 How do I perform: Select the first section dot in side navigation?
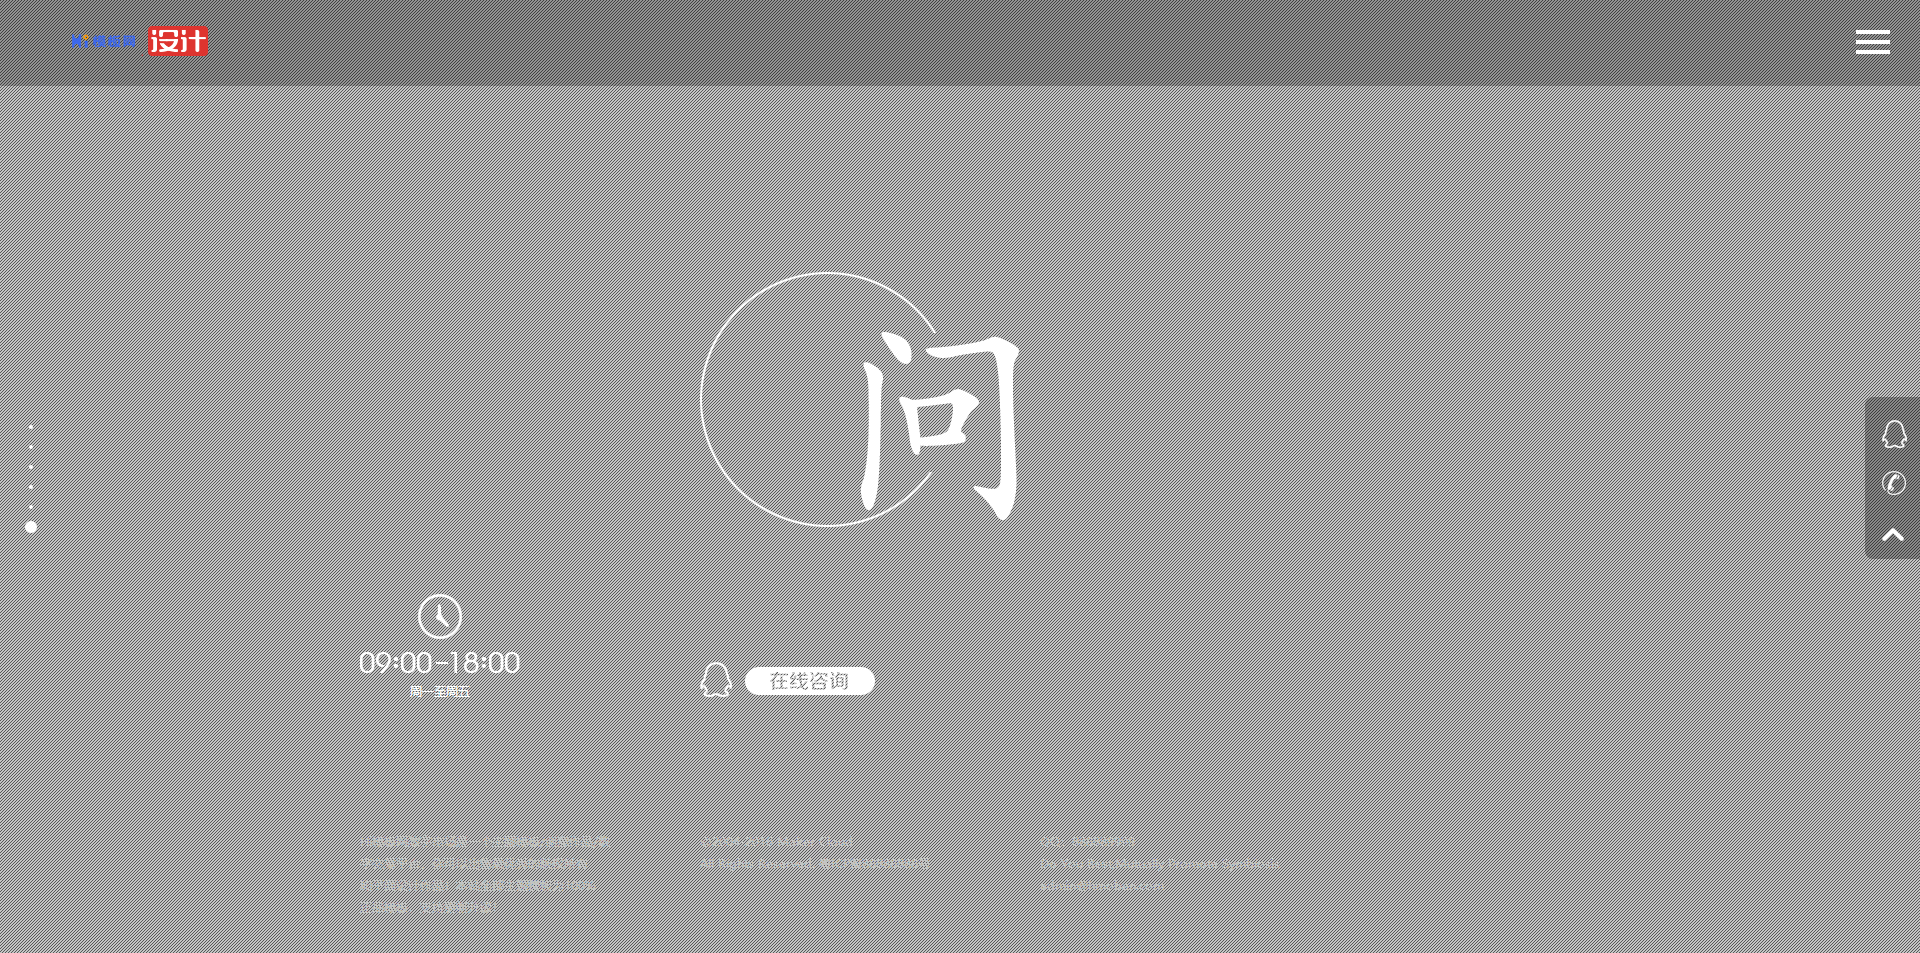(x=31, y=427)
